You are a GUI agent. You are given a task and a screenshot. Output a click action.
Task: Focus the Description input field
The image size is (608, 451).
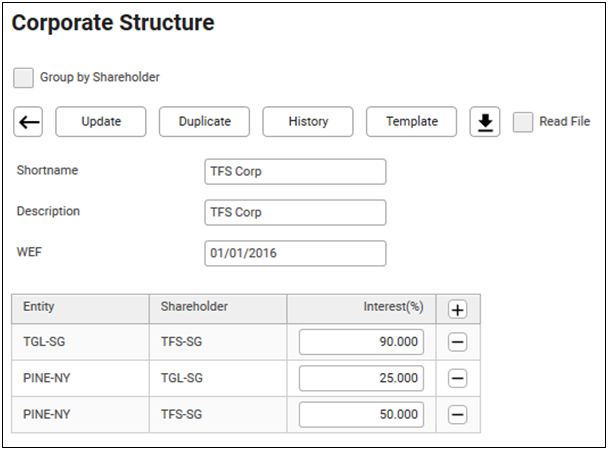pyautogui.click(x=295, y=213)
